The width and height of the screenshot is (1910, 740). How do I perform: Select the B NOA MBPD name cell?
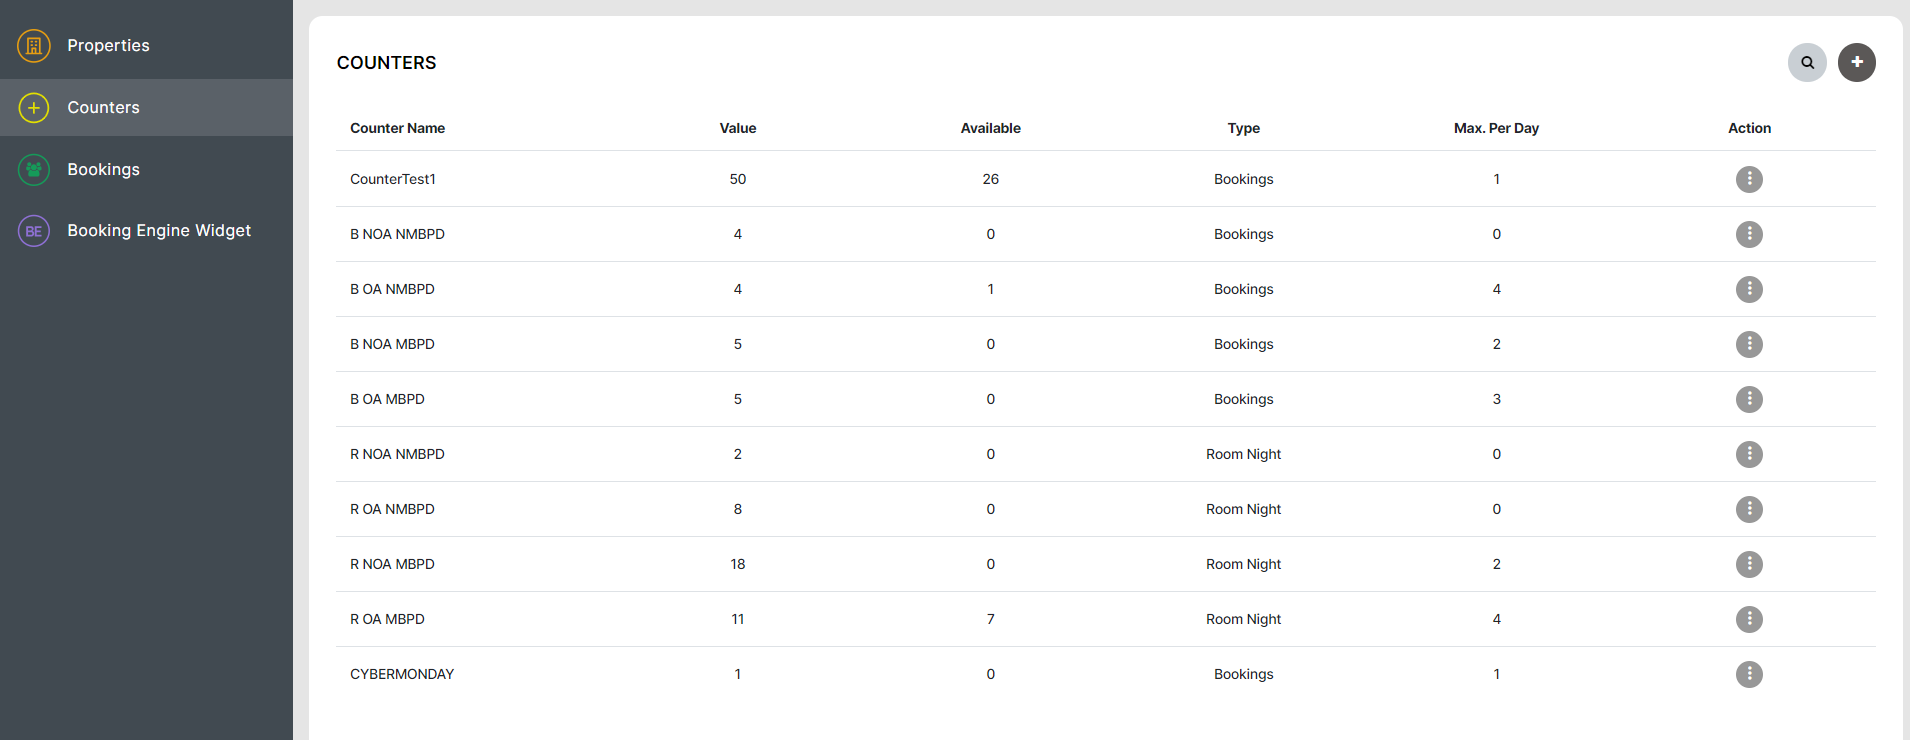pyautogui.click(x=392, y=344)
